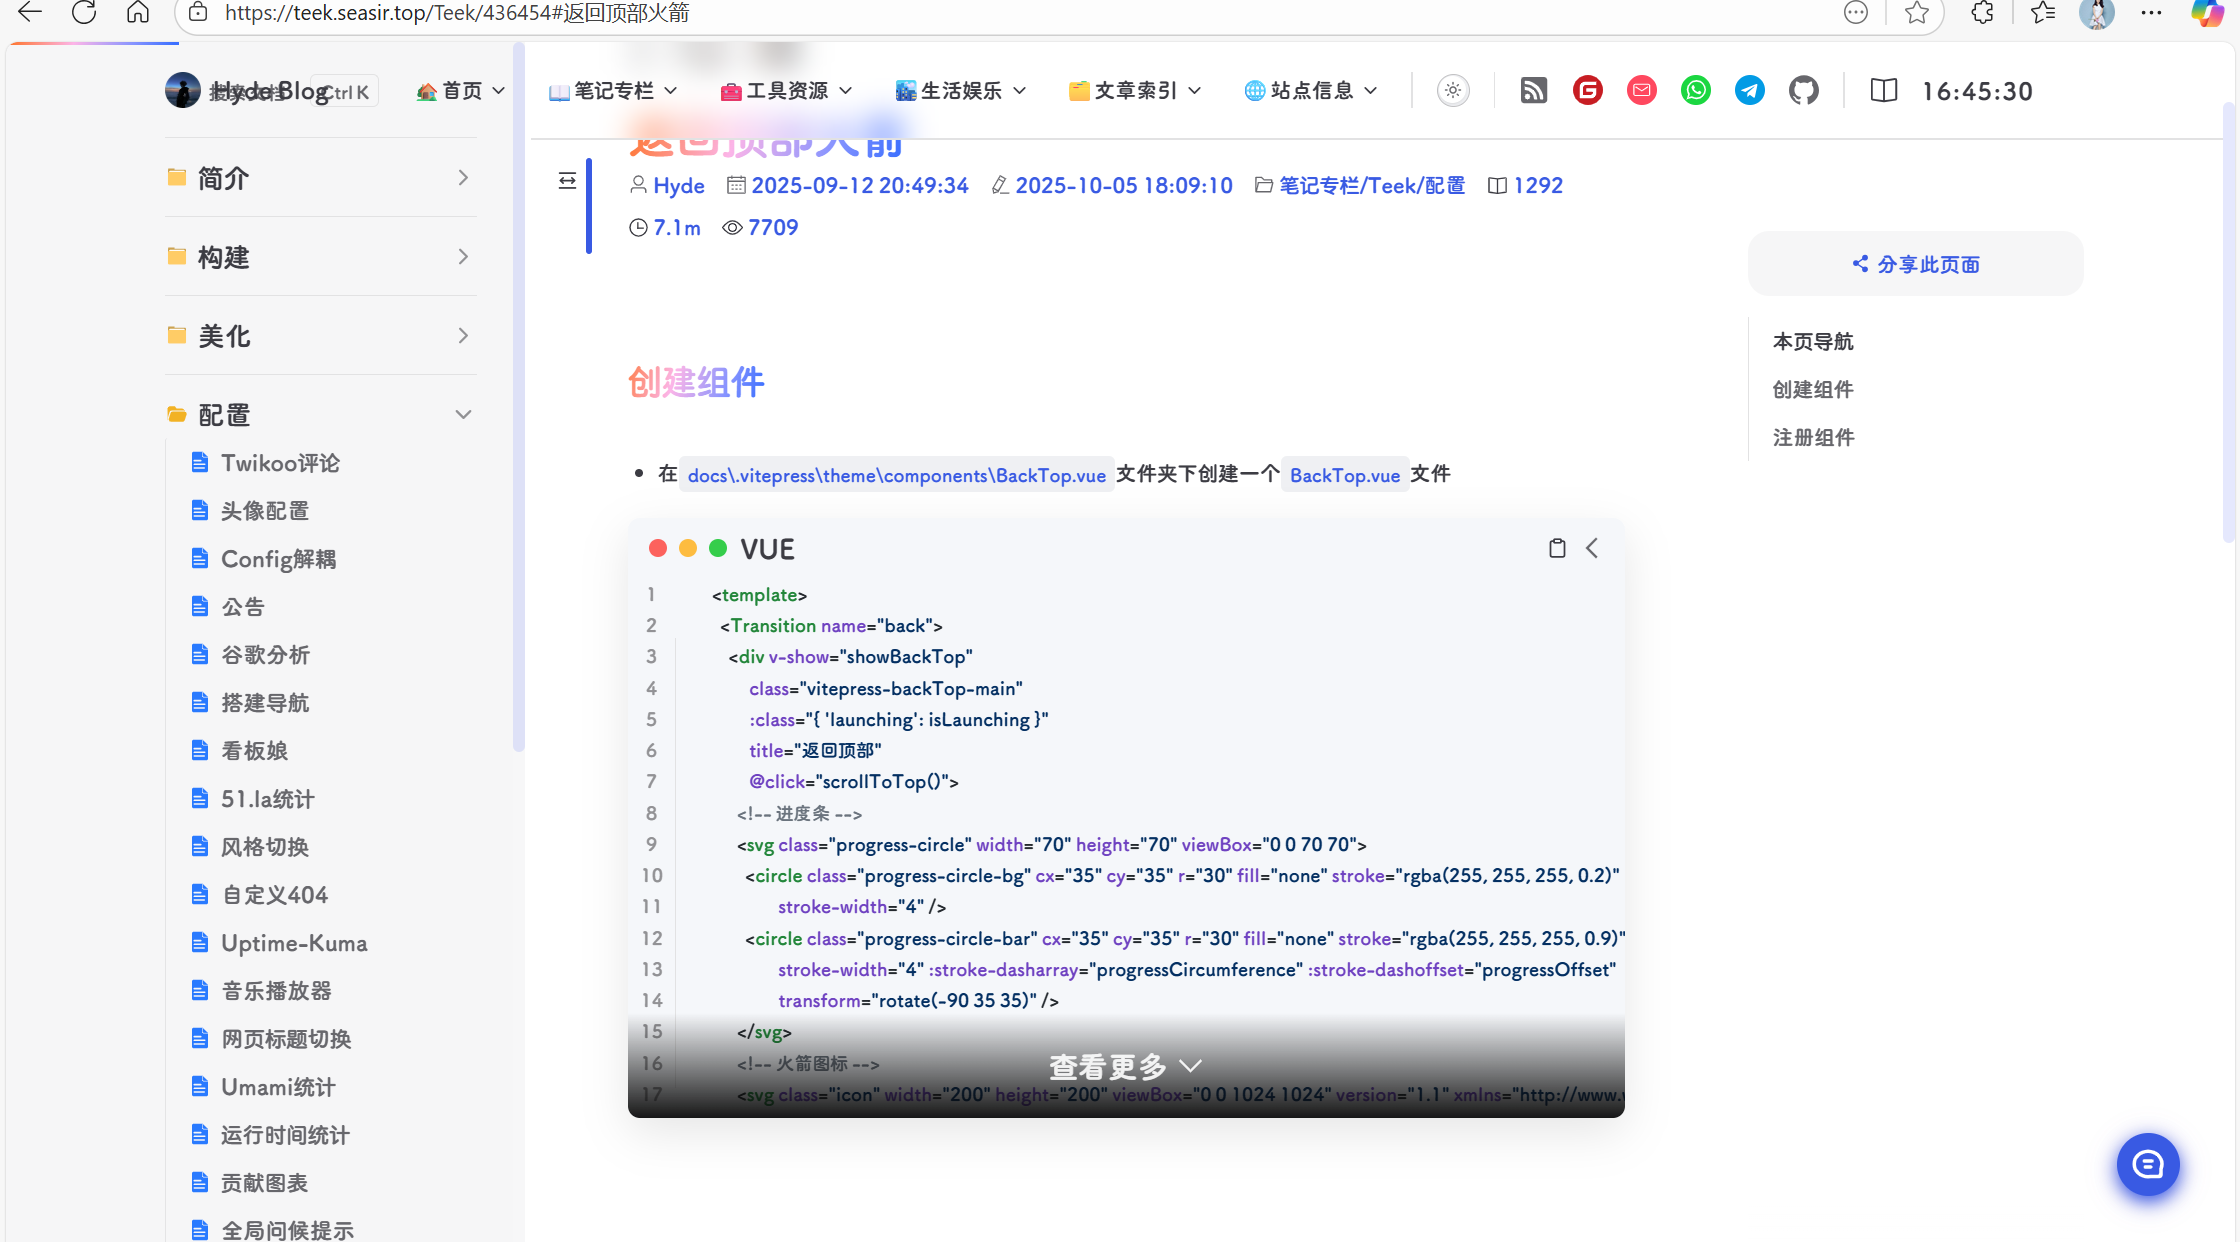This screenshot has height=1242, width=2240.
Task: Open the 工具资源 navigation menu
Action: point(786,91)
